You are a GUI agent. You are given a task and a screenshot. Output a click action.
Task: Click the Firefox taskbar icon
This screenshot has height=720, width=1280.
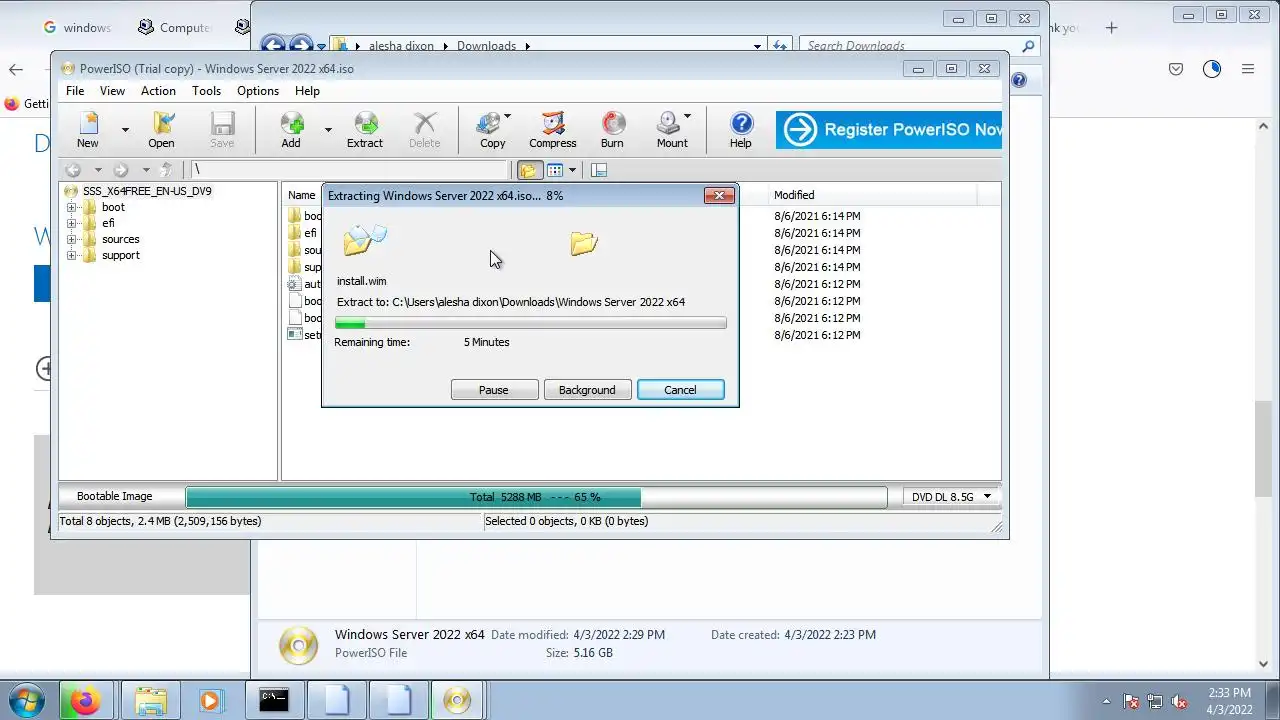85,701
